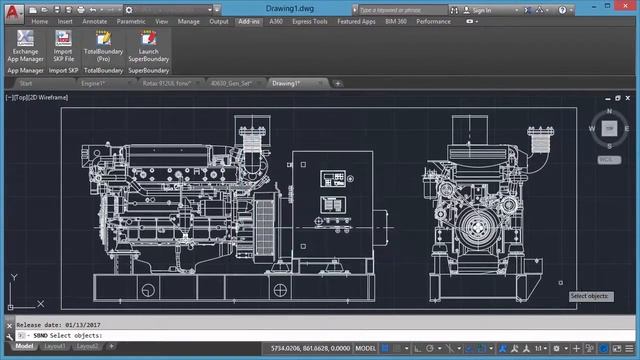
Task: Click Launch SuperBoundary tool
Action: coord(149,46)
